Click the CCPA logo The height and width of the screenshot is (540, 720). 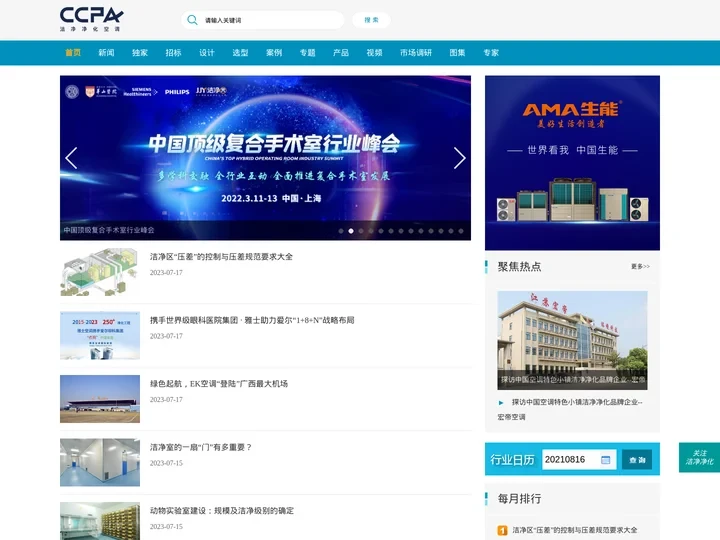click(x=91, y=19)
